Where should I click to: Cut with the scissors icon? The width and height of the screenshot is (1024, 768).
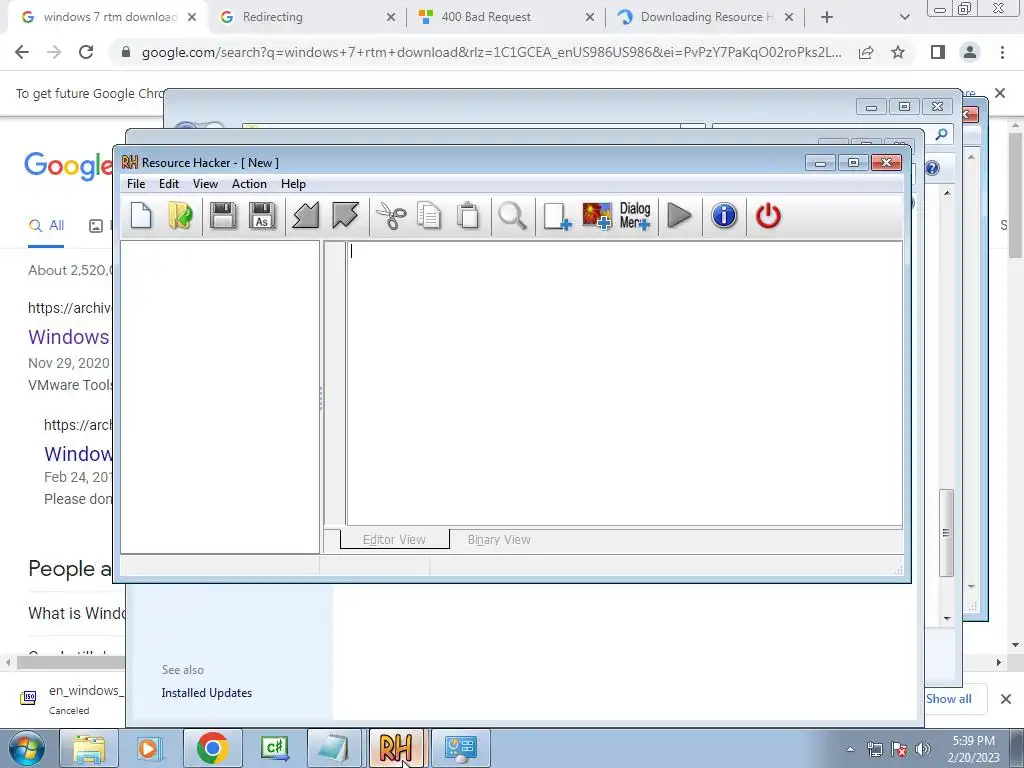tap(391, 216)
